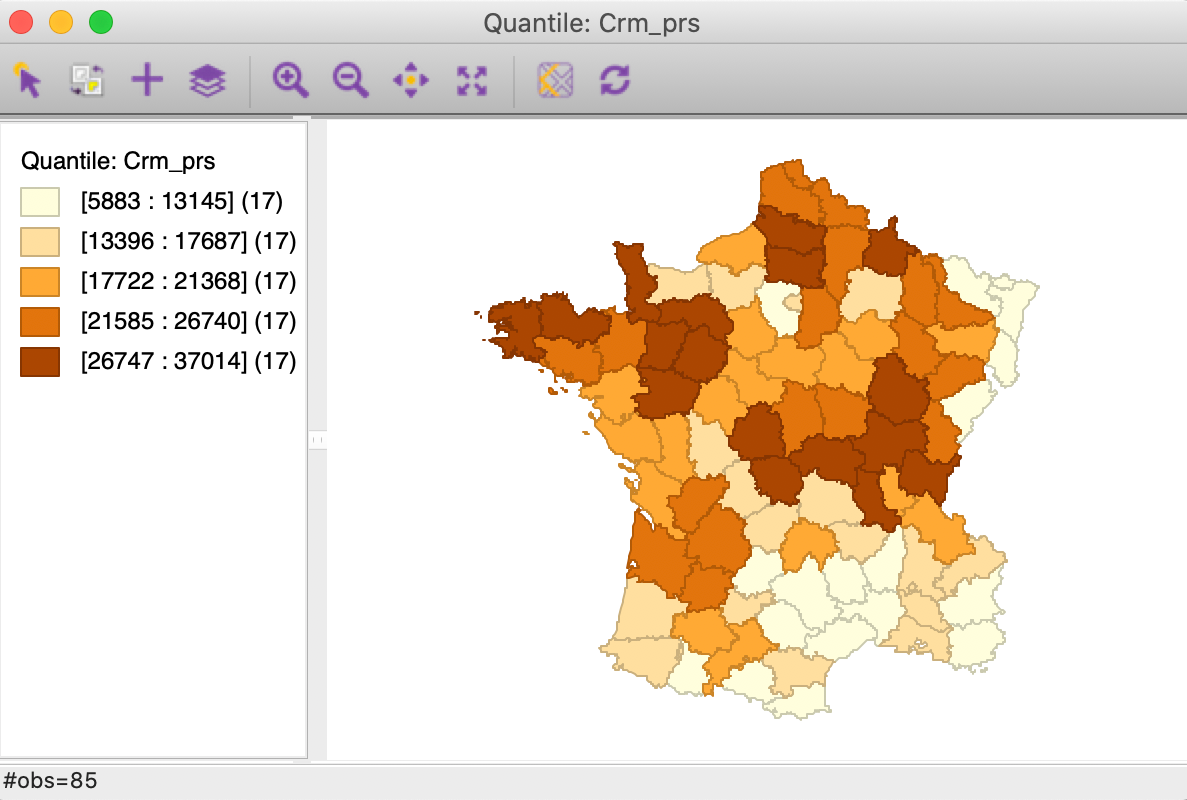Click the dark orange 21585 legend swatch
The height and width of the screenshot is (800, 1187).
pos(40,322)
